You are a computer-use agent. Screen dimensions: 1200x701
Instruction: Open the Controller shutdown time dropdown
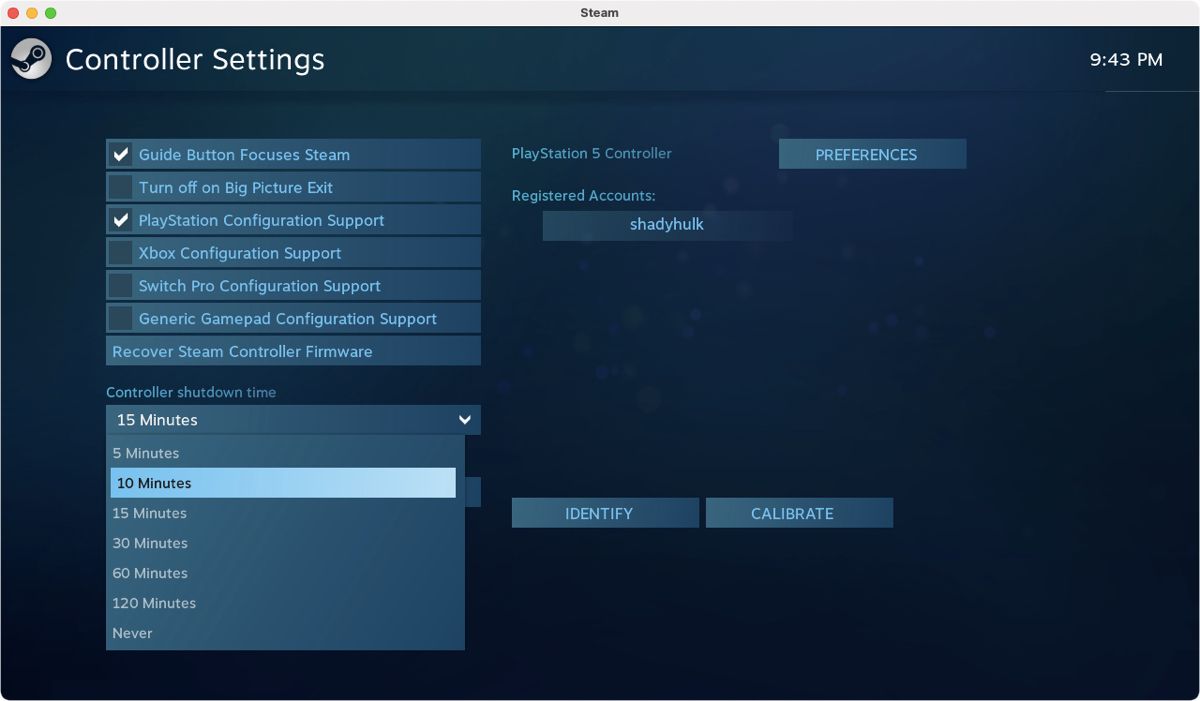[293, 420]
